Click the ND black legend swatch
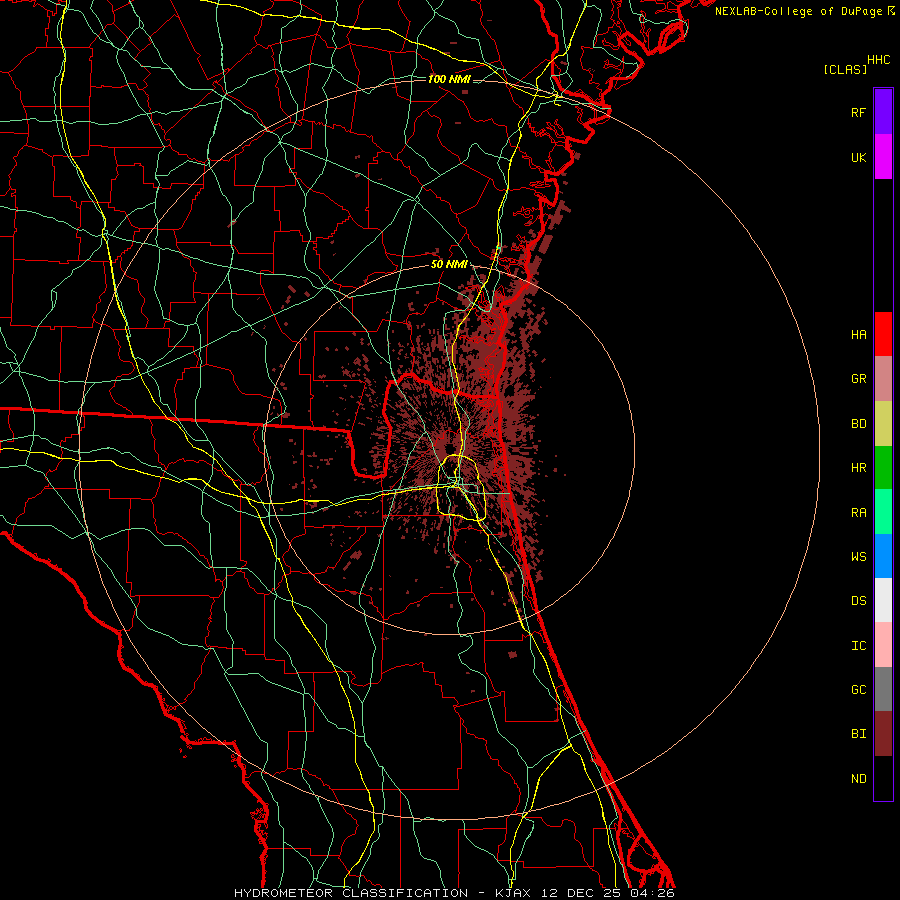 [x=883, y=778]
